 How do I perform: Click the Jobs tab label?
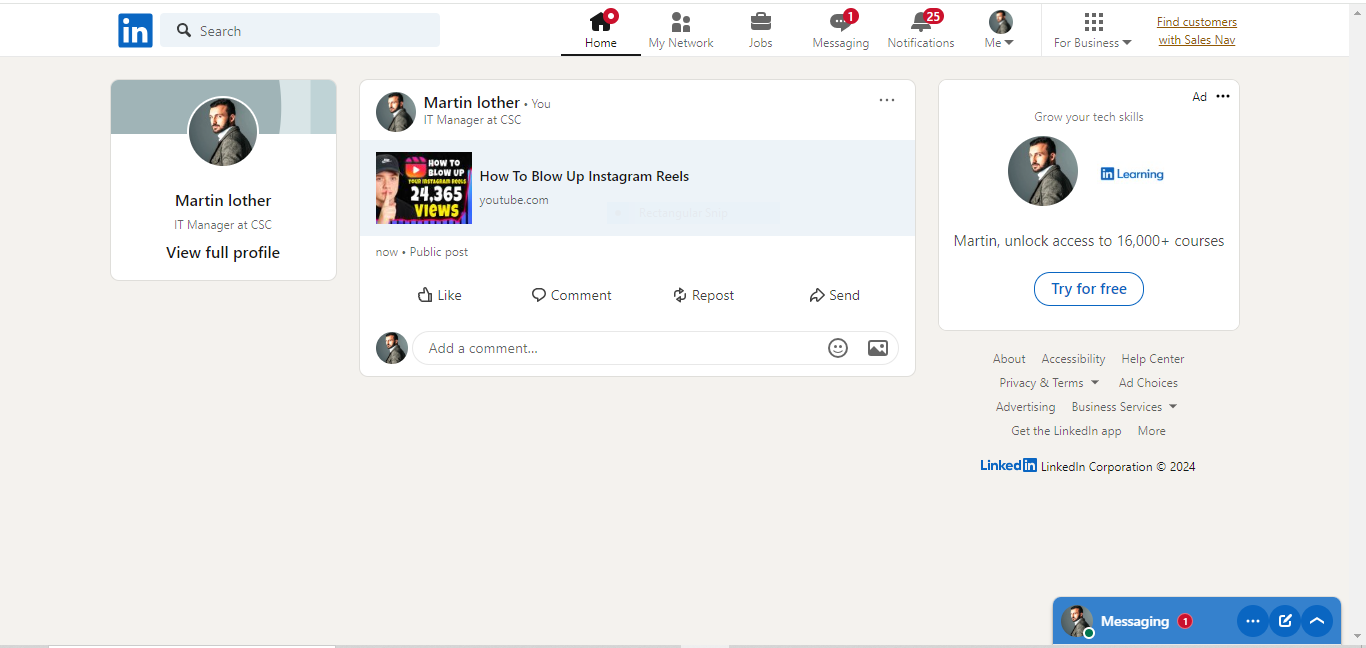761,43
